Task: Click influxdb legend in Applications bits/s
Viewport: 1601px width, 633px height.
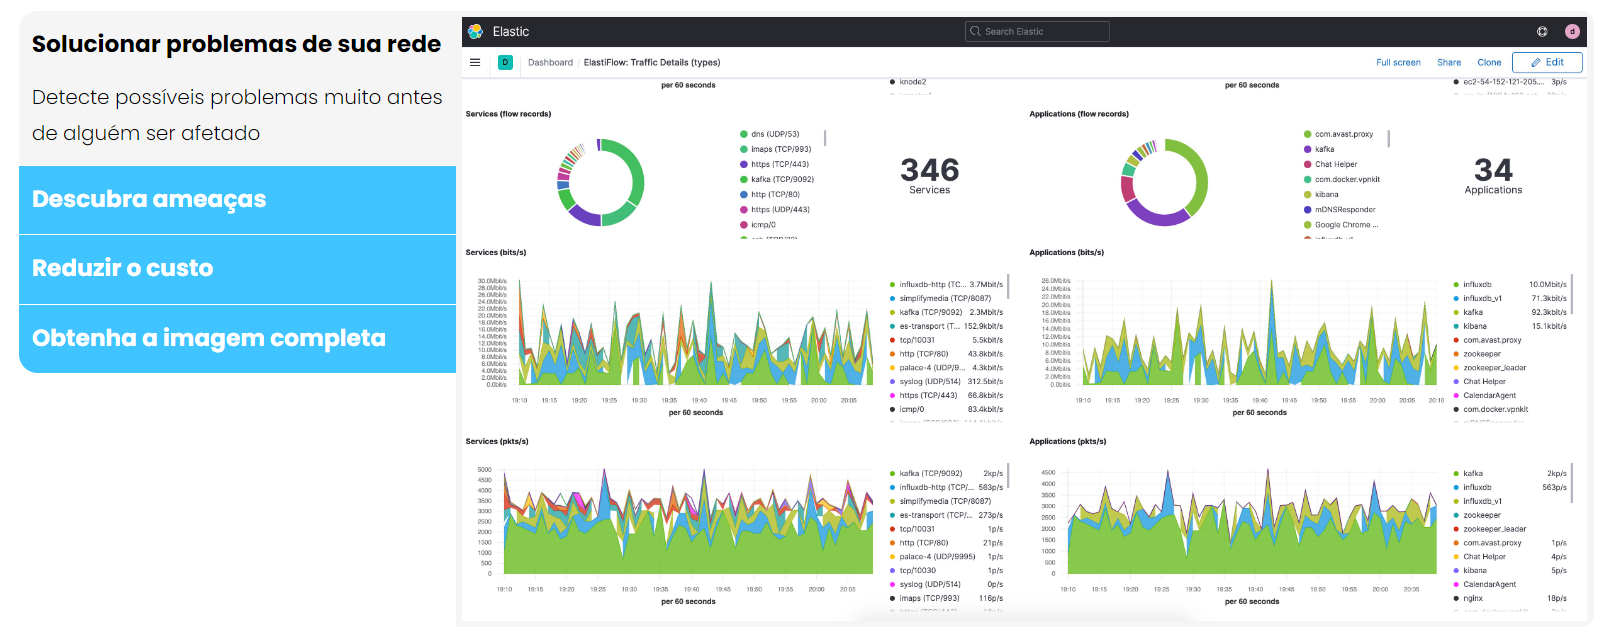Action: (x=1510, y=284)
